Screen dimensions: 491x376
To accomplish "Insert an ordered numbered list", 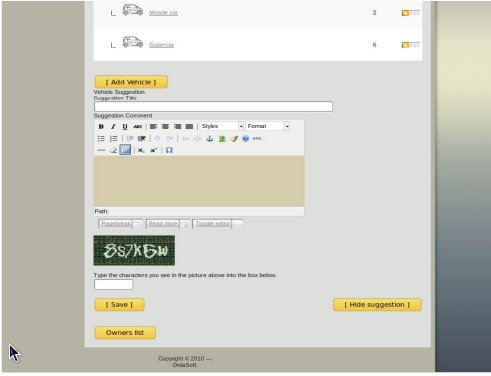I will [113, 139].
